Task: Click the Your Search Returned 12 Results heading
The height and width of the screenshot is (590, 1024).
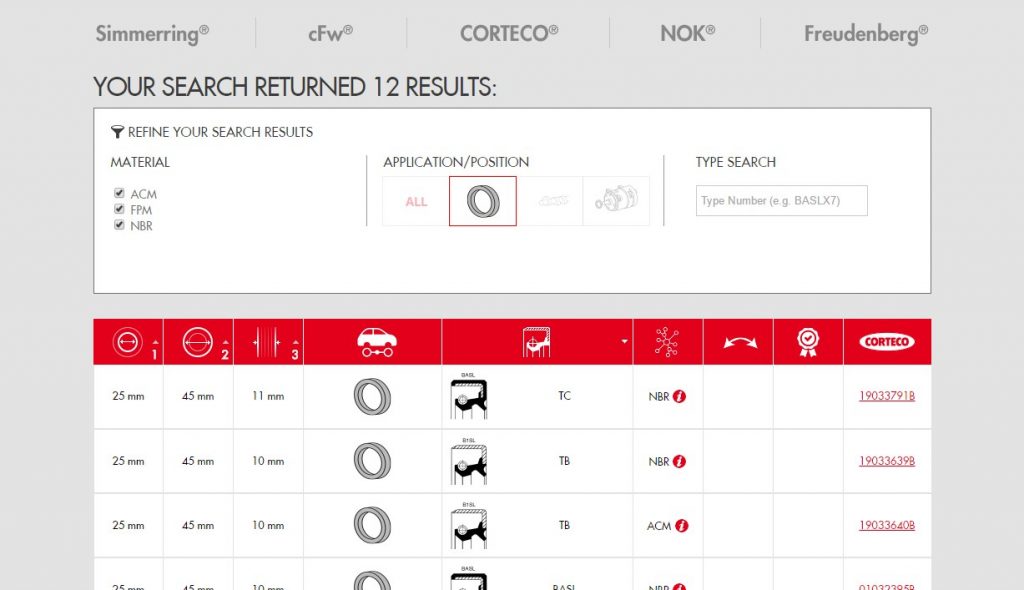Action: click(x=295, y=87)
